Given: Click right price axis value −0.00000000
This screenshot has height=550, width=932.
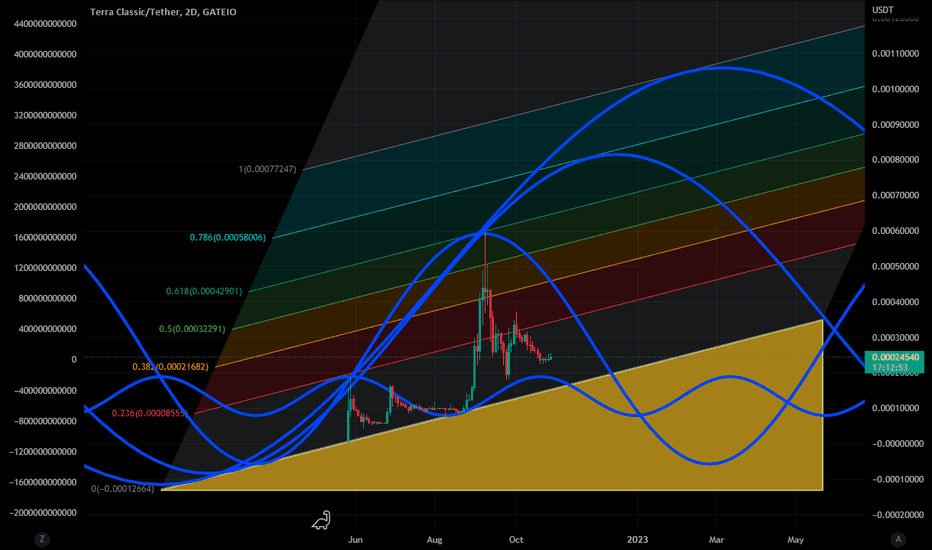Looking at the screenshot, I should pos(898,444).
